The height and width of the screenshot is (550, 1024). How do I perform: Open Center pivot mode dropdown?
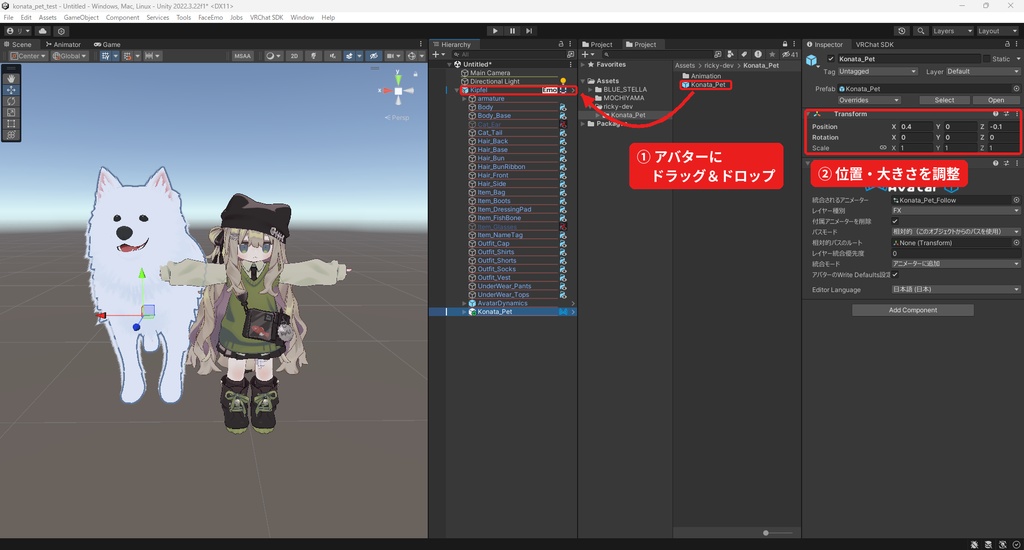27,56
